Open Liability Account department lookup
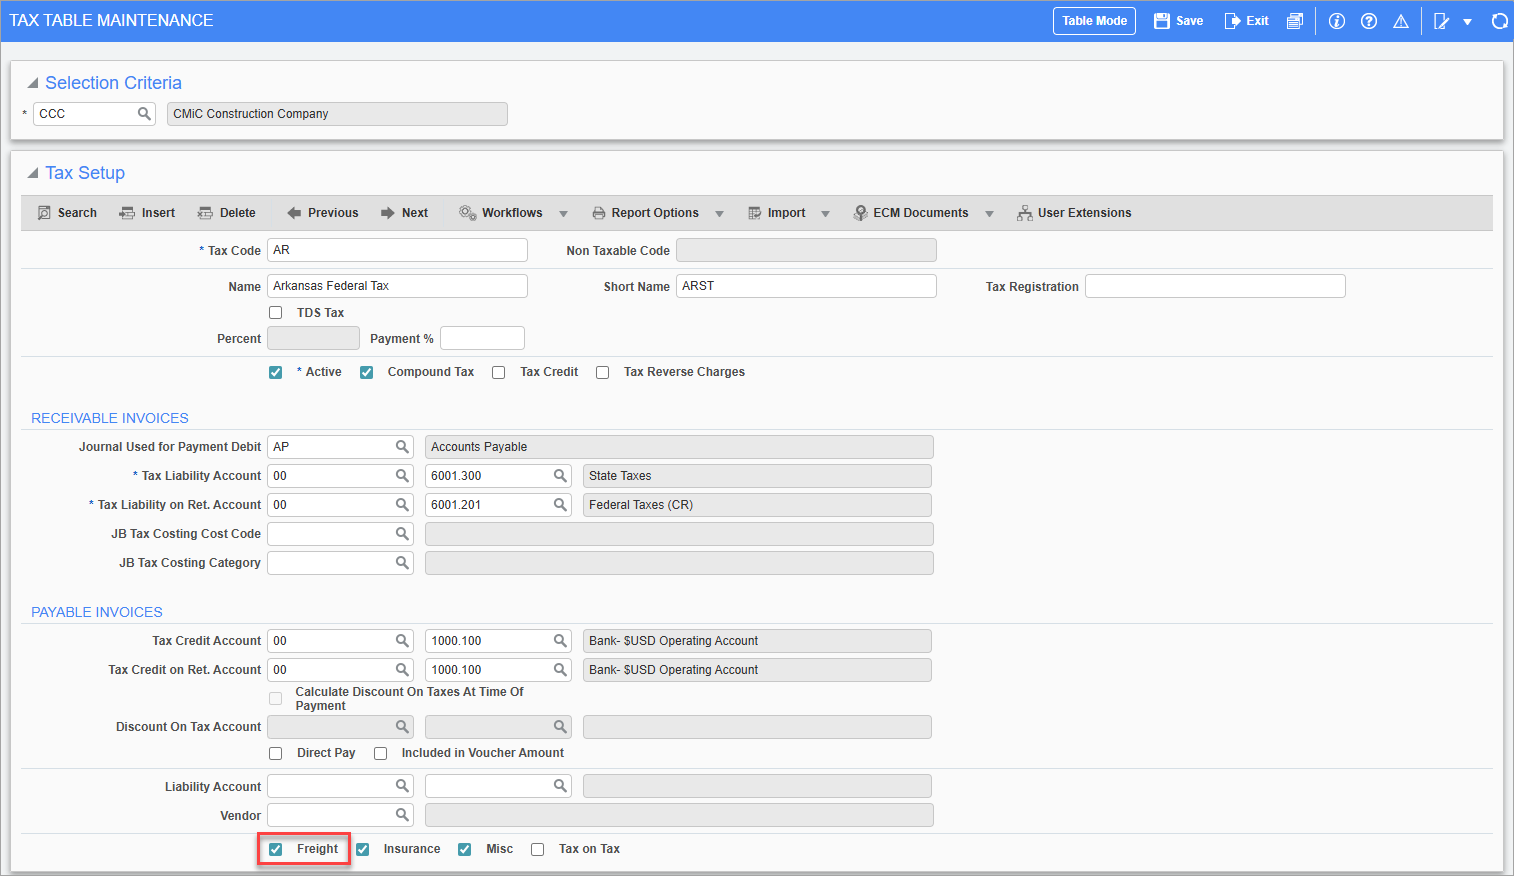Viewport: 1514px width, 876px height. coord(402,787)
